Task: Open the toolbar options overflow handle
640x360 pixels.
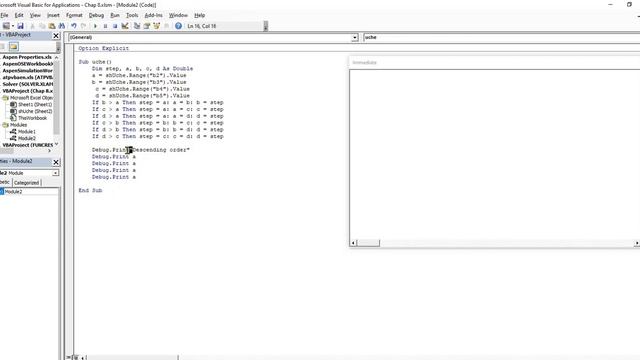Action: click(x=266, y=26)
